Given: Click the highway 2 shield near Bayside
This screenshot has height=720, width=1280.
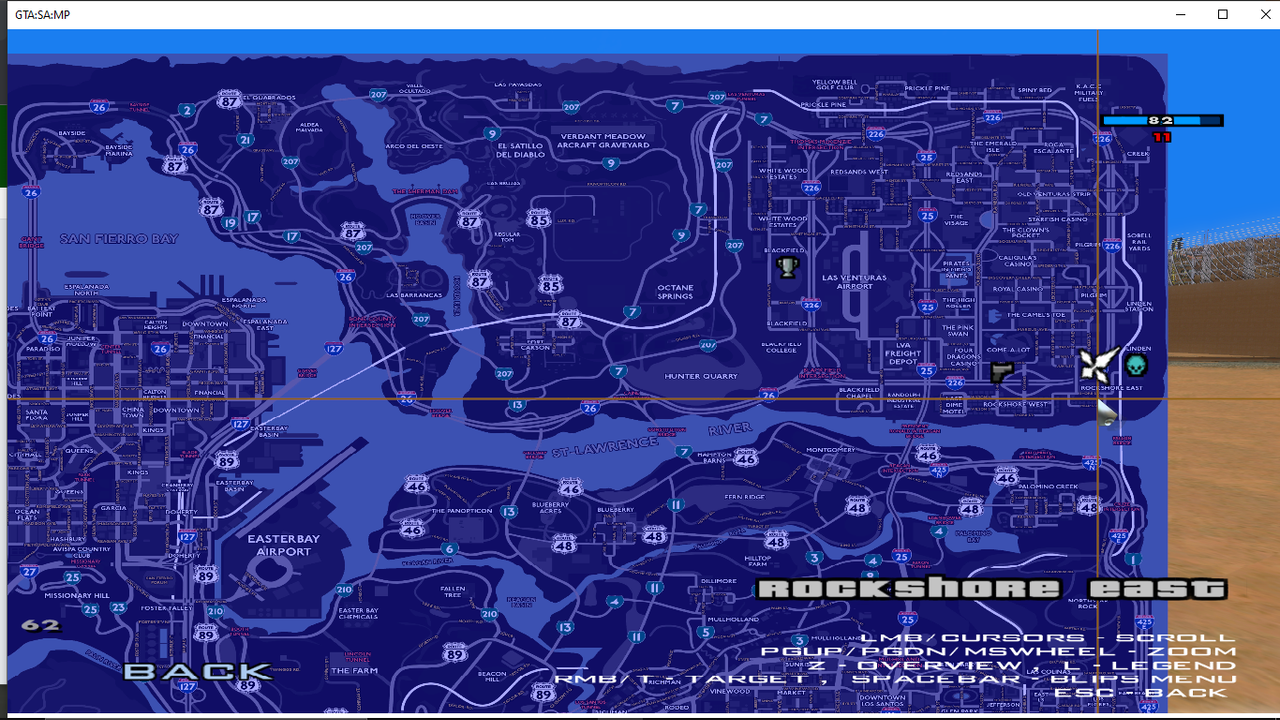Looking at the screenshot, I should click(187, 110).
